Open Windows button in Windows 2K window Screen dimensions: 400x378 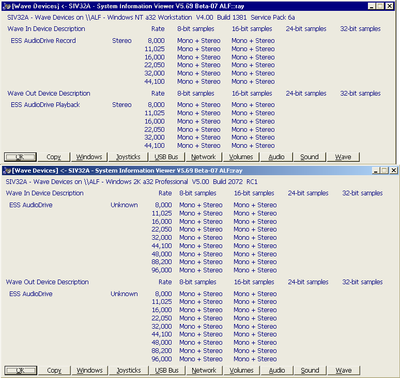point(89,370)
